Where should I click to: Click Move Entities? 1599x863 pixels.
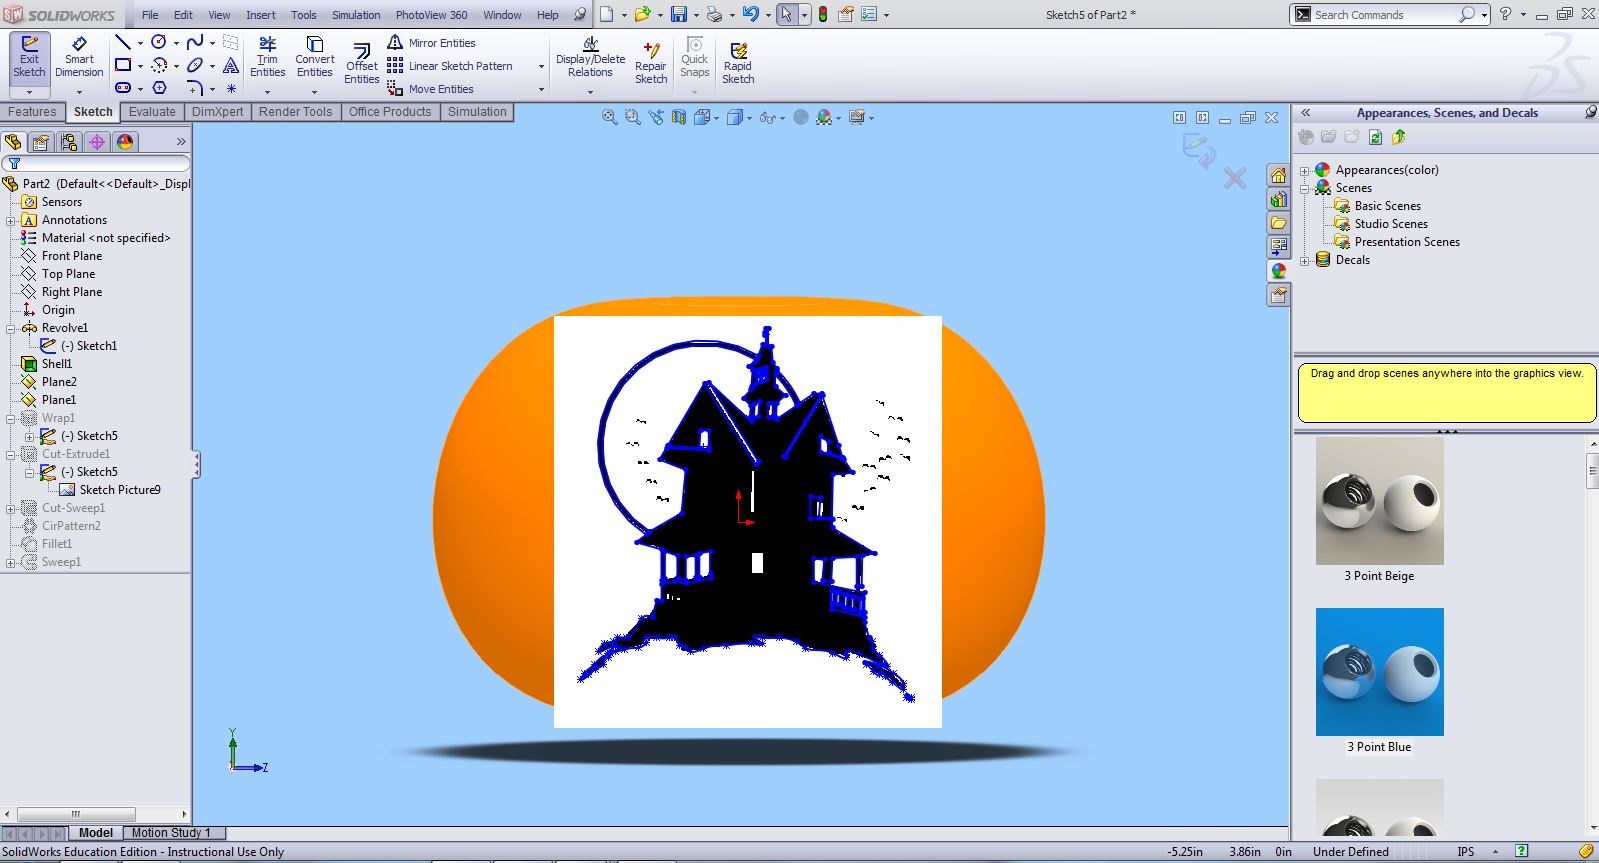tap(430, 88)
